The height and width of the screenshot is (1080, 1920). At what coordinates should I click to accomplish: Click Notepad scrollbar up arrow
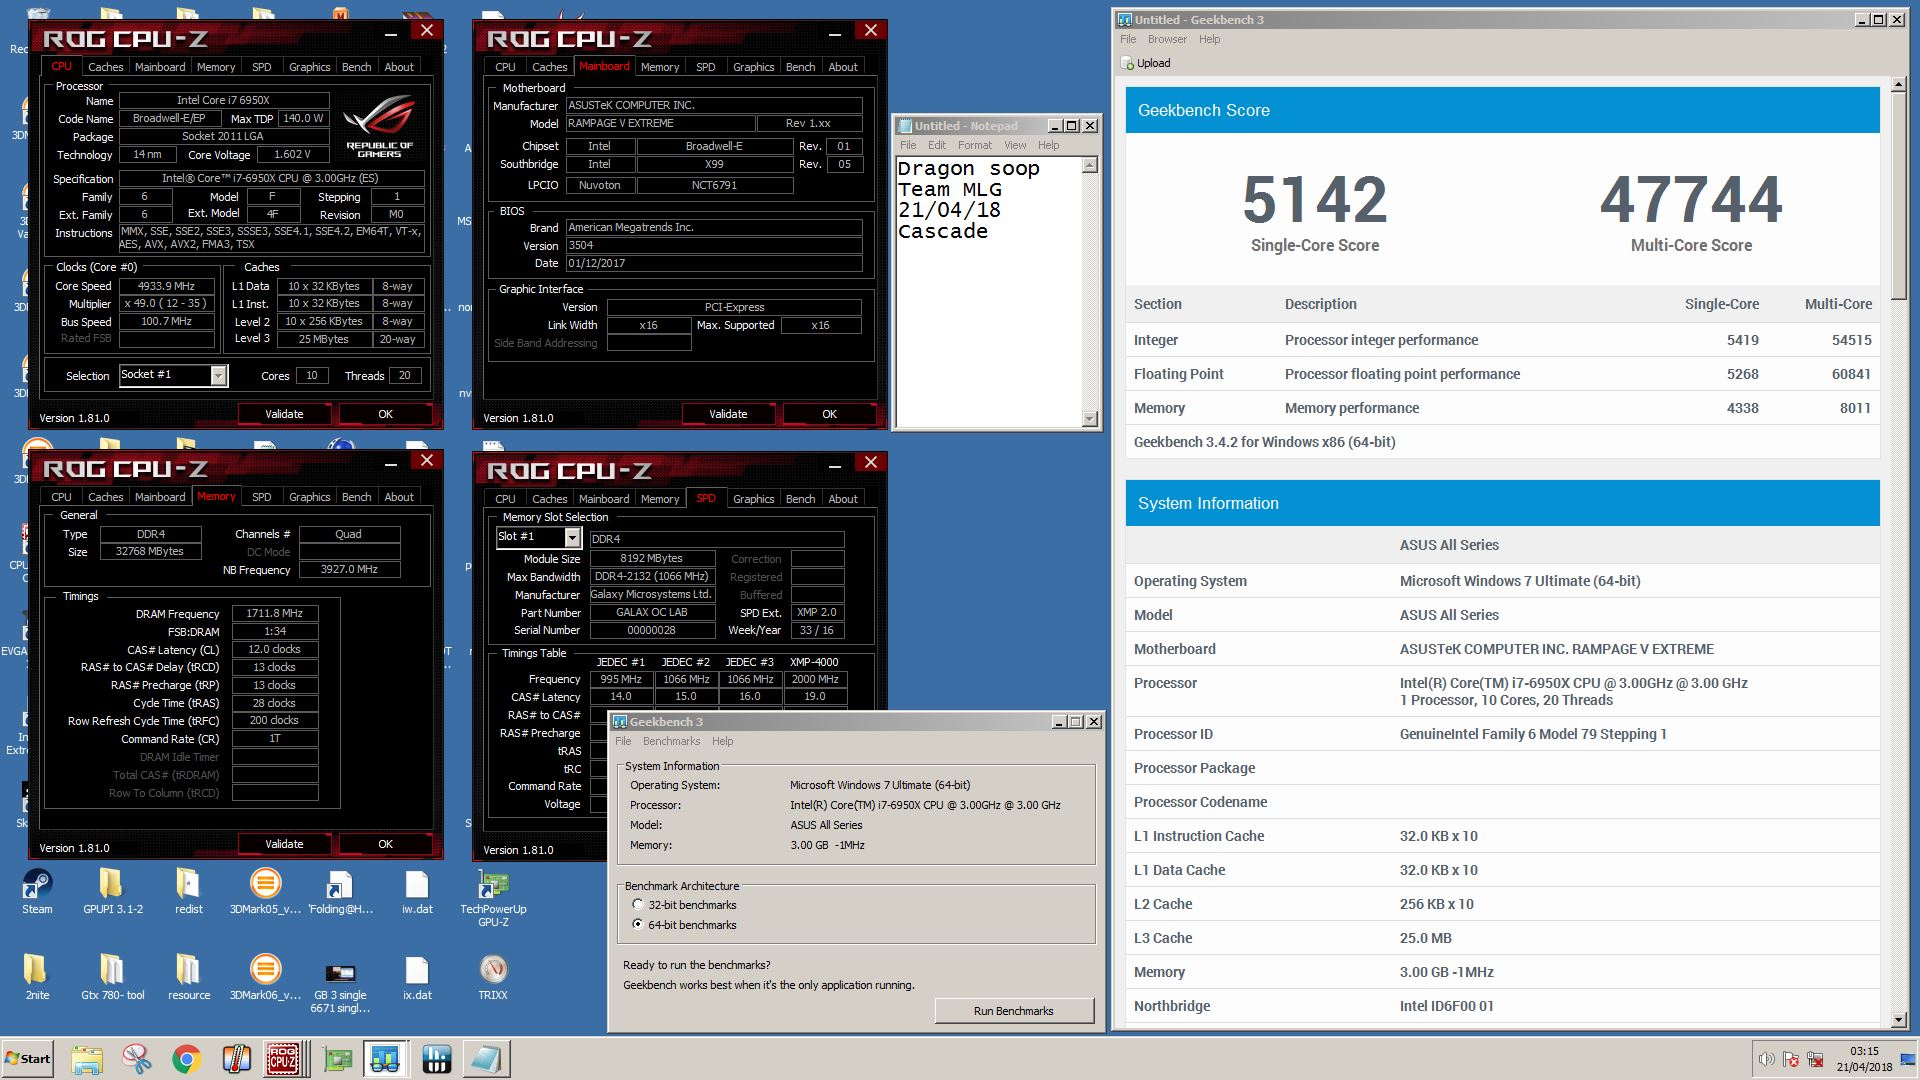point(1090,165)
